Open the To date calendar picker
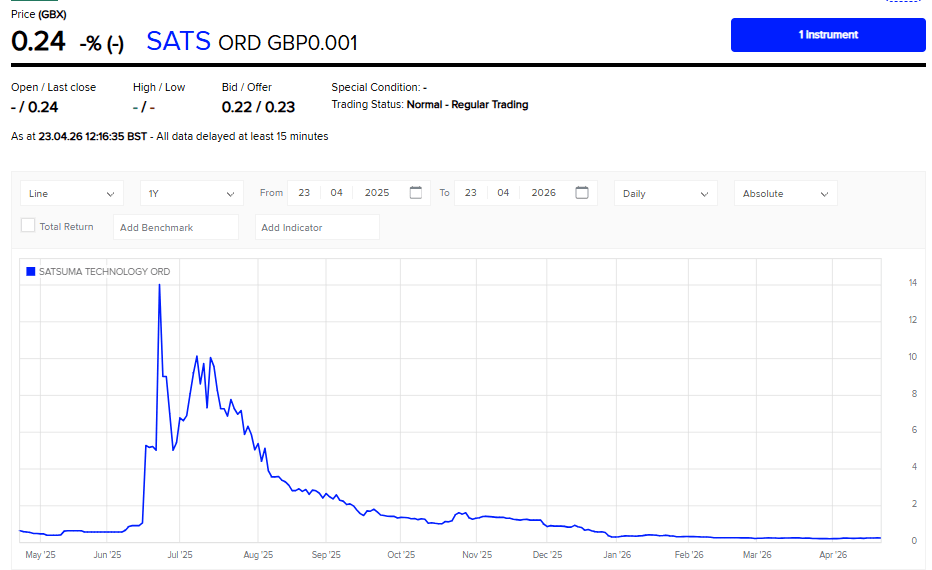The height and width of the screenshot is (570, 932). point(582,193)
